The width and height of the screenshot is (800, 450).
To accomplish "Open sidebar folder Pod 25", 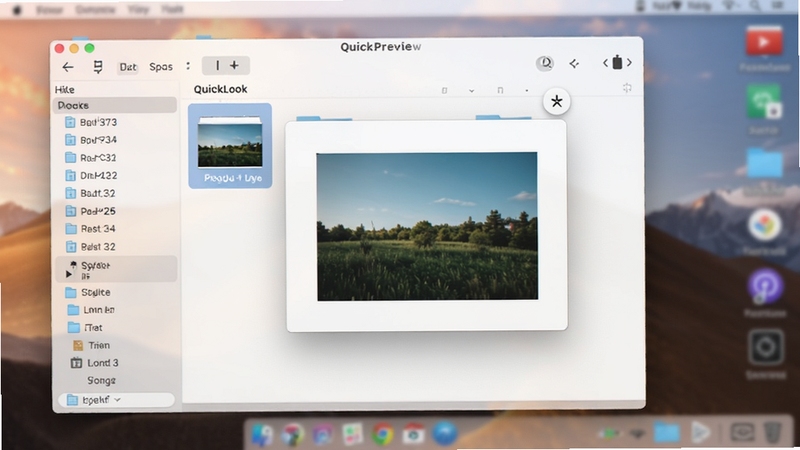I will (91, 211).
